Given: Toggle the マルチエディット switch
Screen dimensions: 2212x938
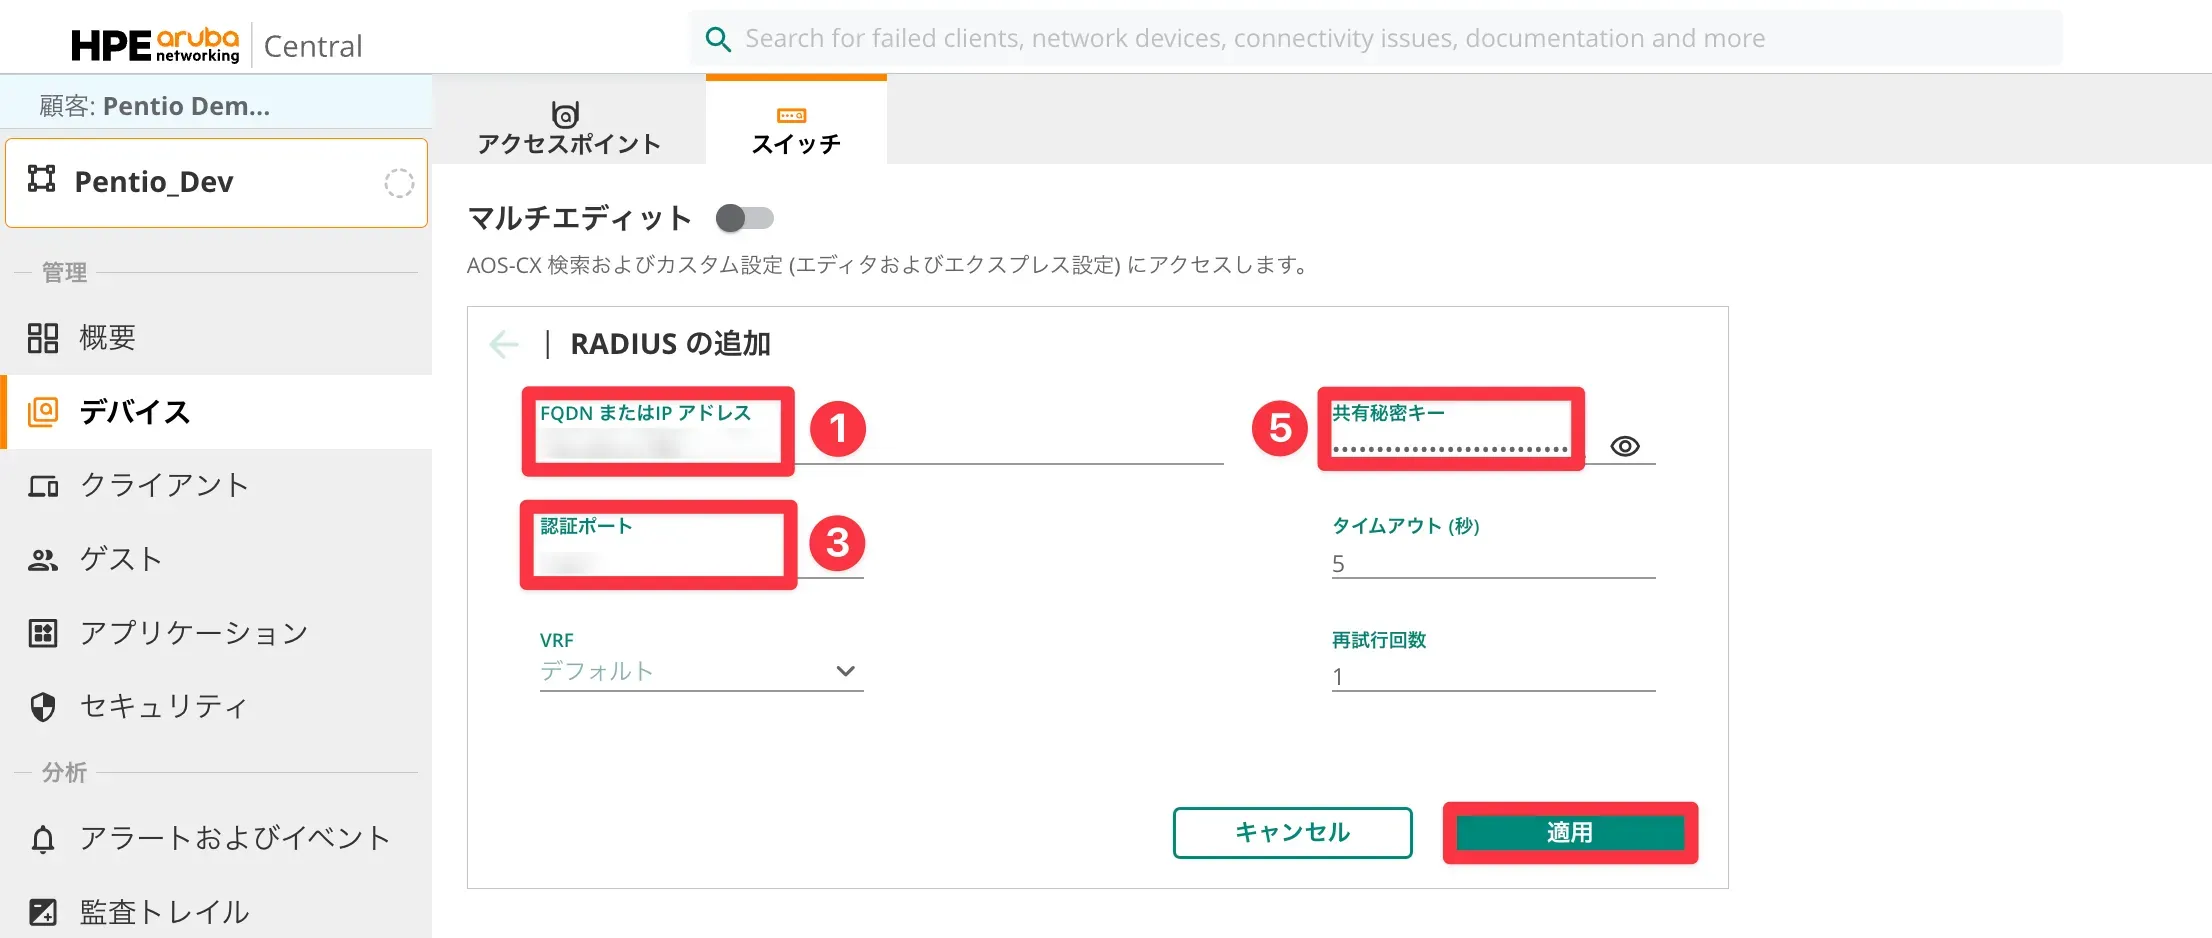Looking at the screenshot, I should click(745, 218).
